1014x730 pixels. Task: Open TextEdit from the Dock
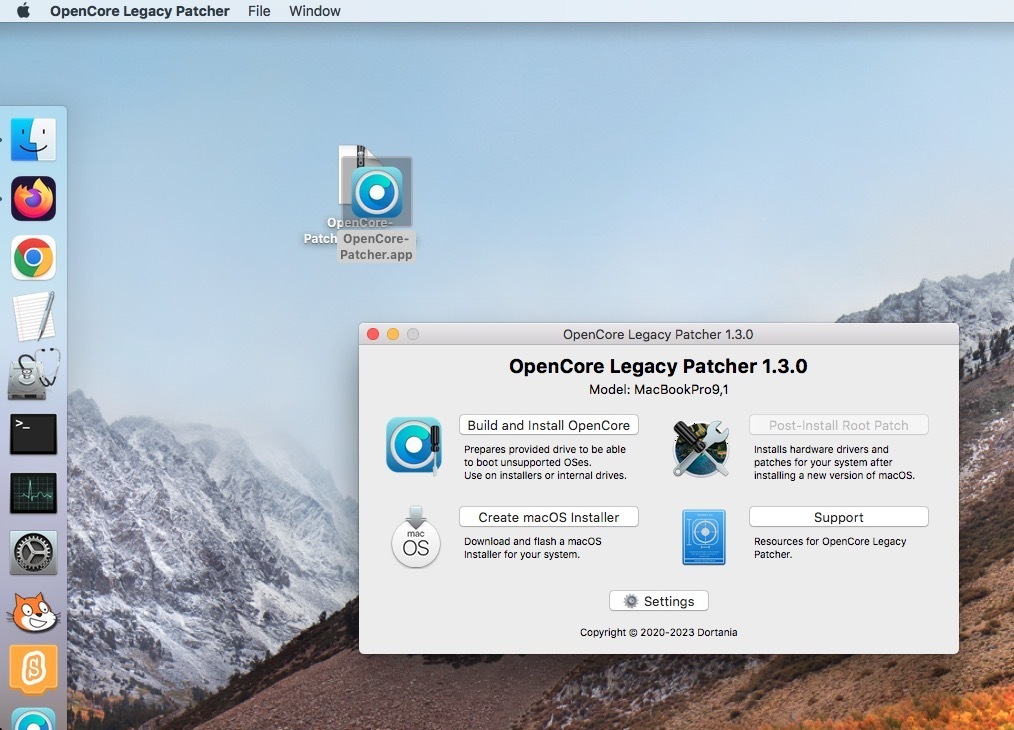pyautogui.click(x=33, y=316)
